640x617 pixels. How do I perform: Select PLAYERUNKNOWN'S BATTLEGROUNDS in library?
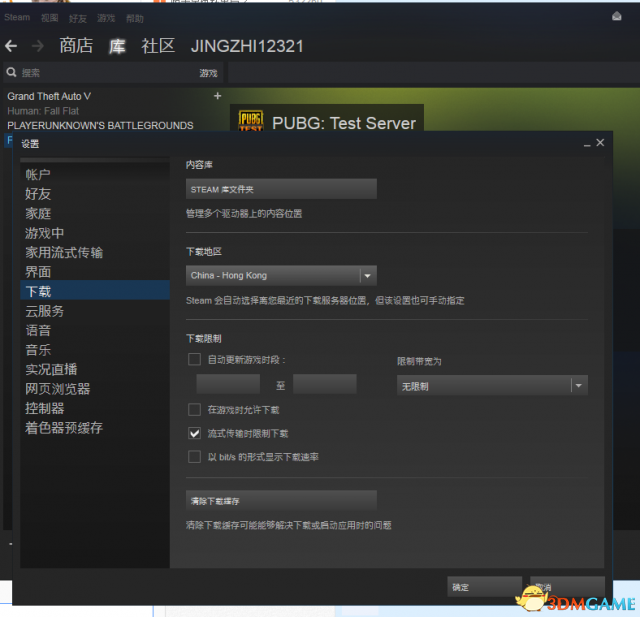pyautogui.click(x=100, y=125)
